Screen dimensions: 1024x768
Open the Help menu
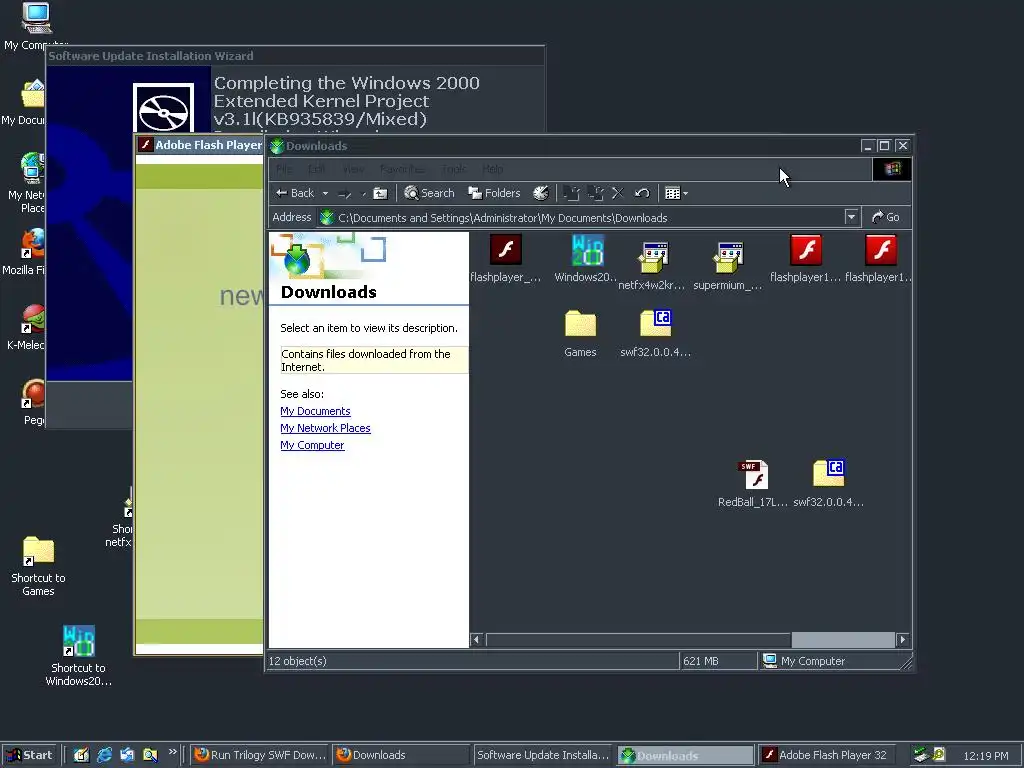pos(493,169)
